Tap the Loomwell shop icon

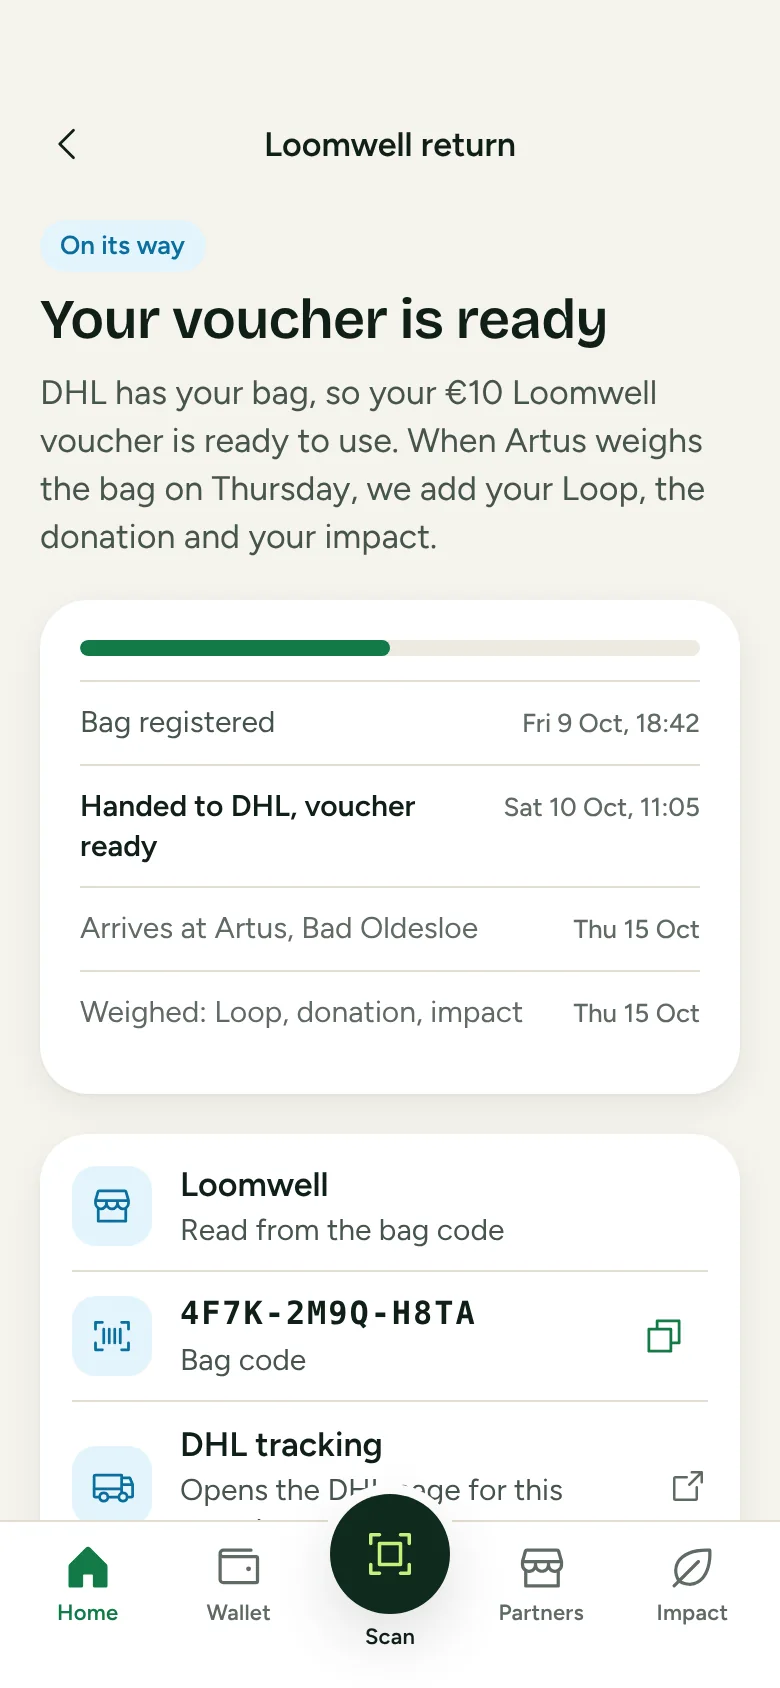click(112, 1206)
